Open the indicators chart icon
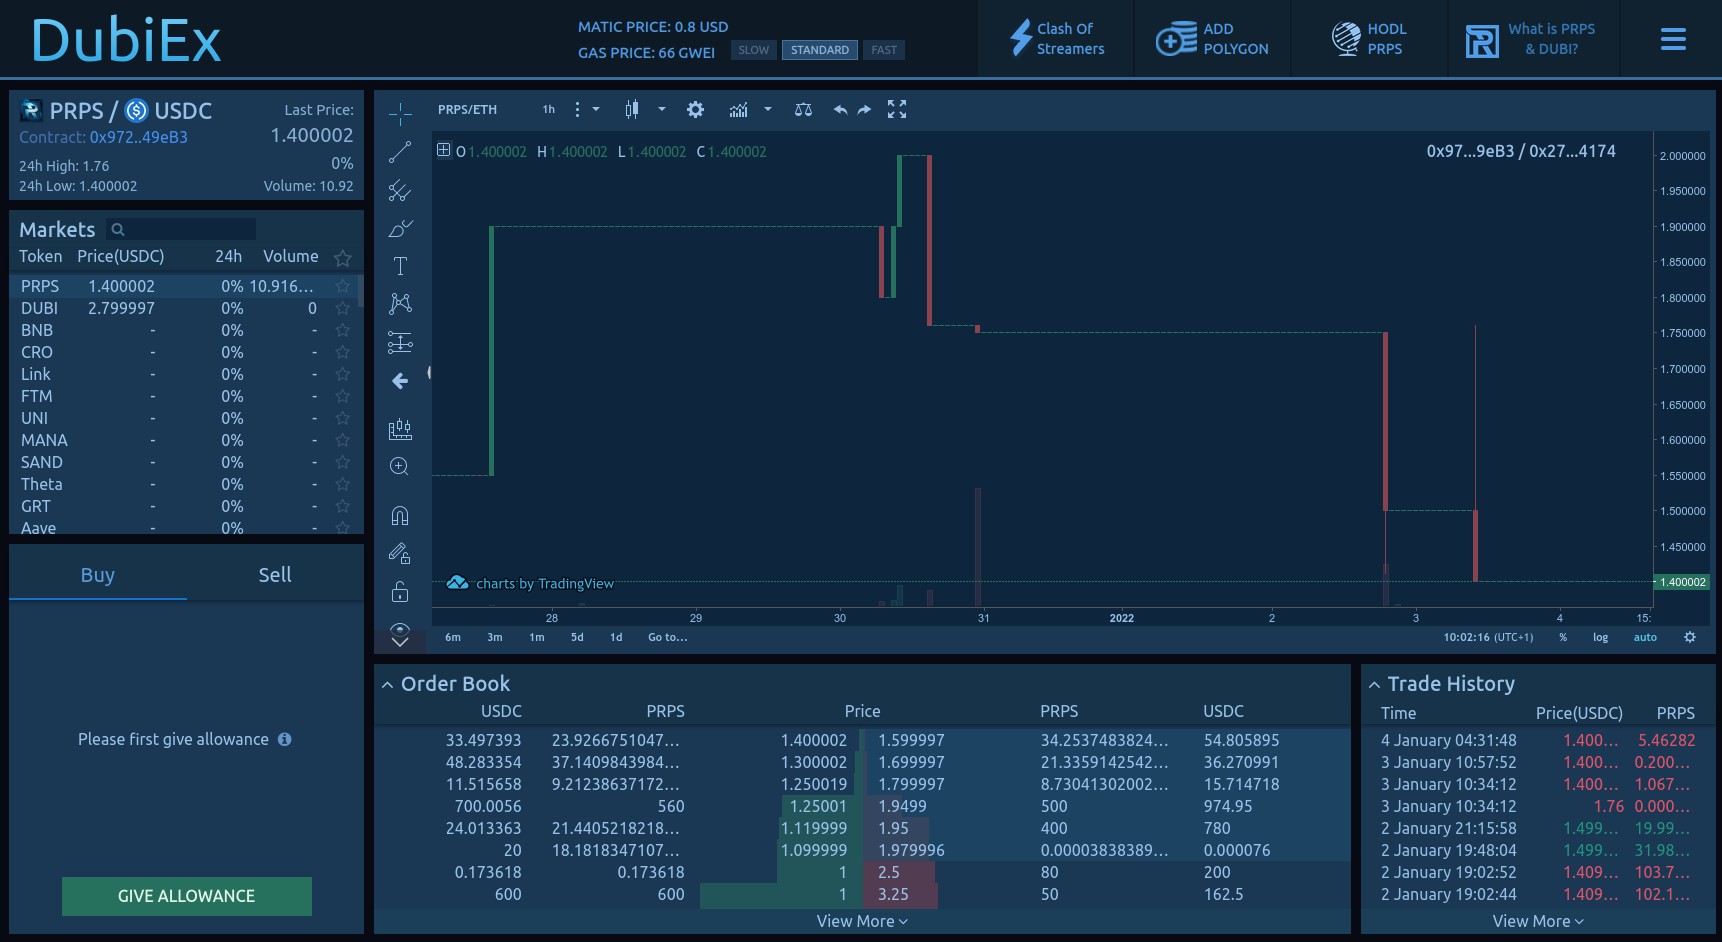The image size is (1722, 942). pyautogui.click(x=738, y=110)
